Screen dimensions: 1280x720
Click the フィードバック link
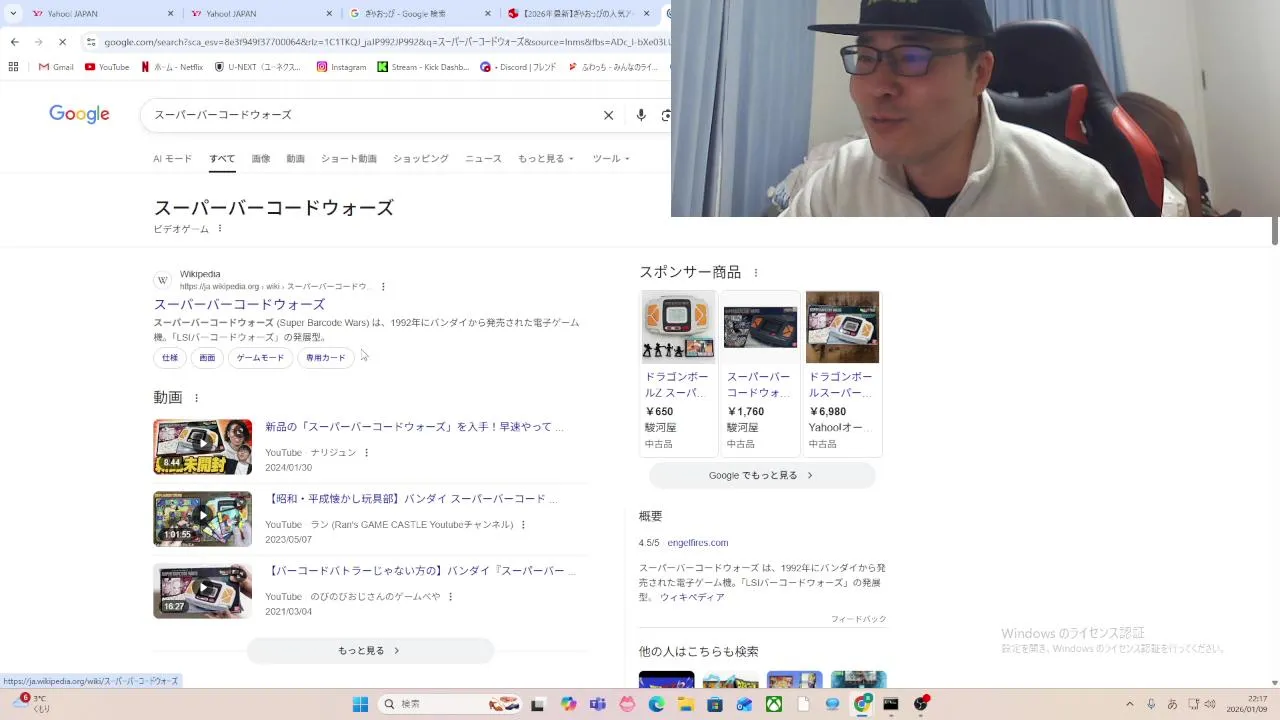click(x=858, y=620)
